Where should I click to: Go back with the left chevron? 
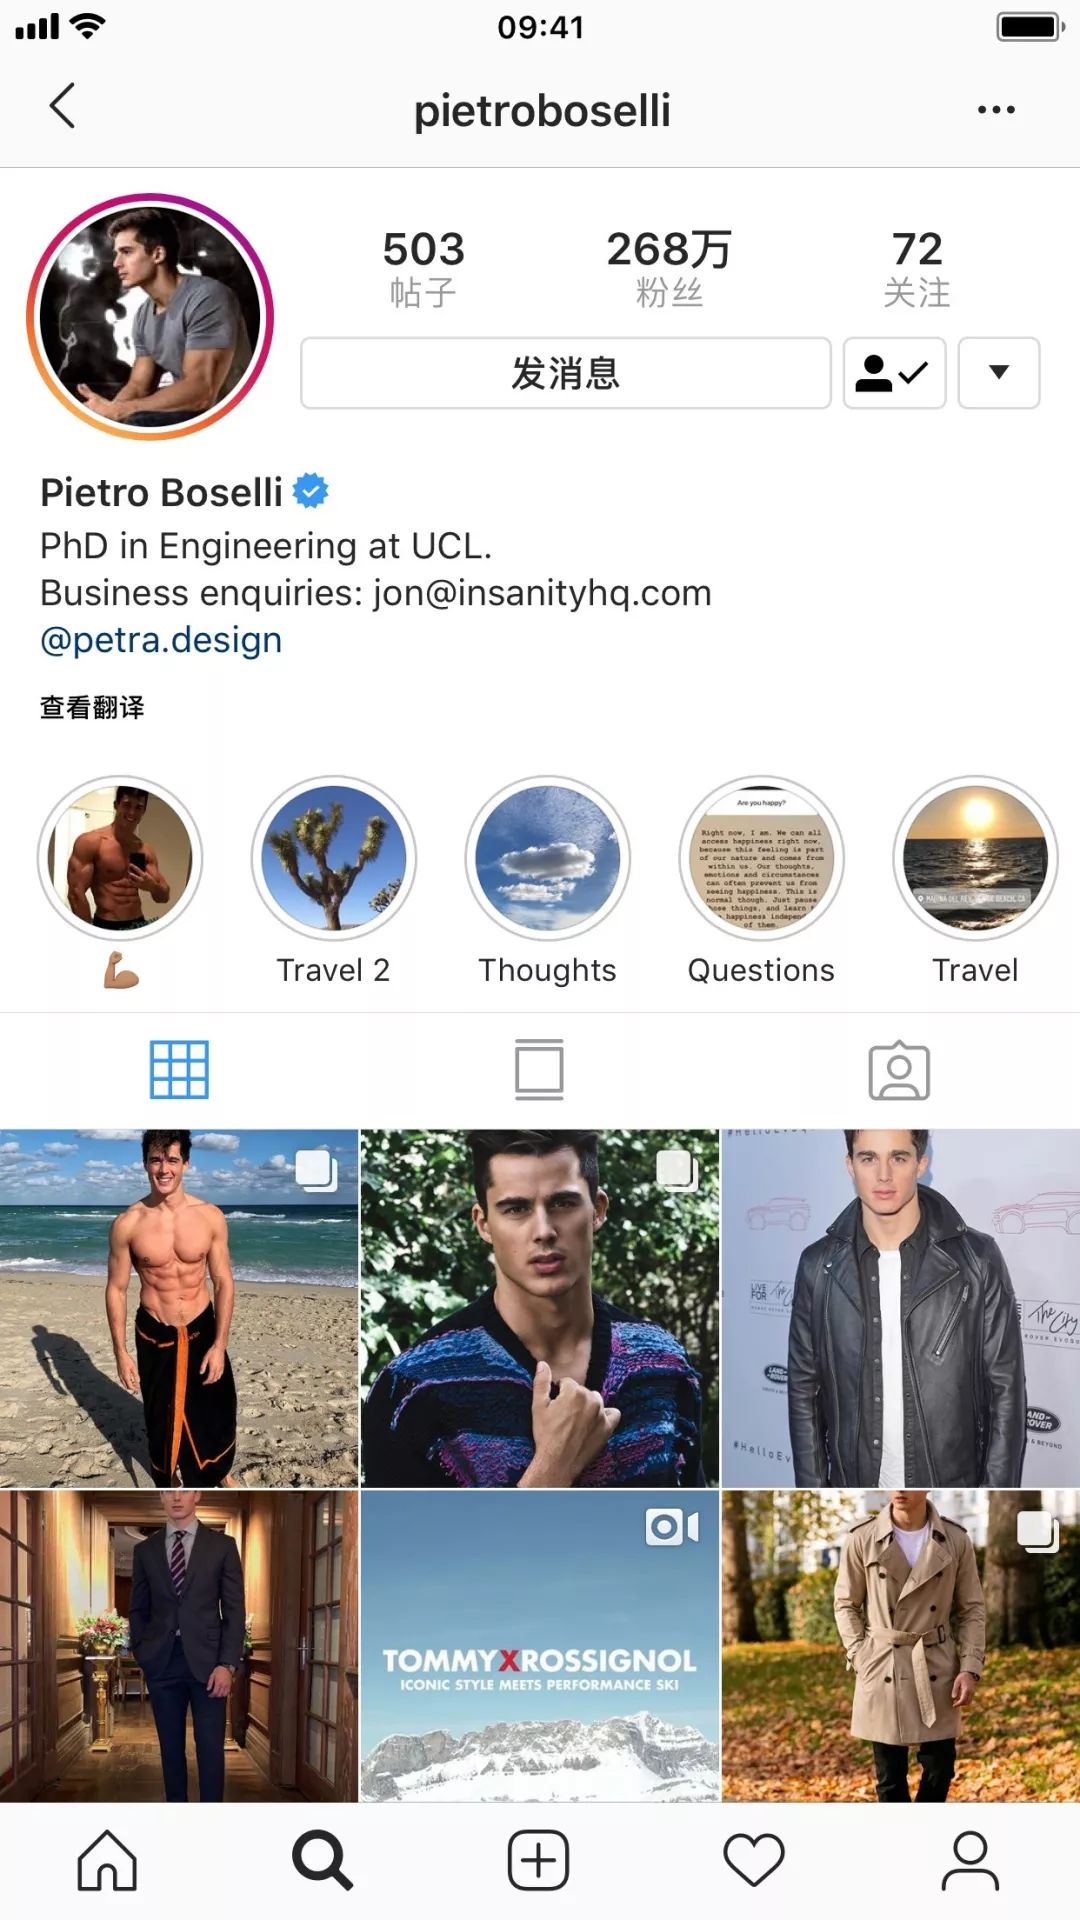(62, 106)
